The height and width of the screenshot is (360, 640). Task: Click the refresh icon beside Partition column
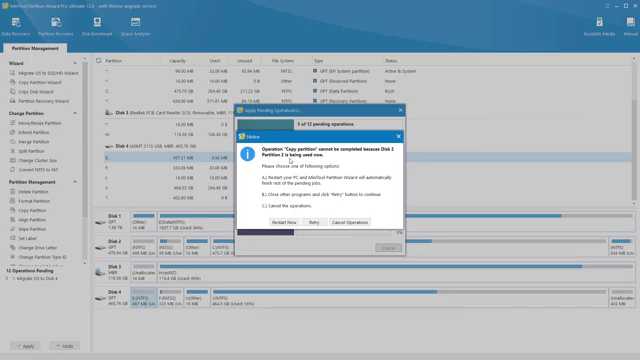point(98,60)
